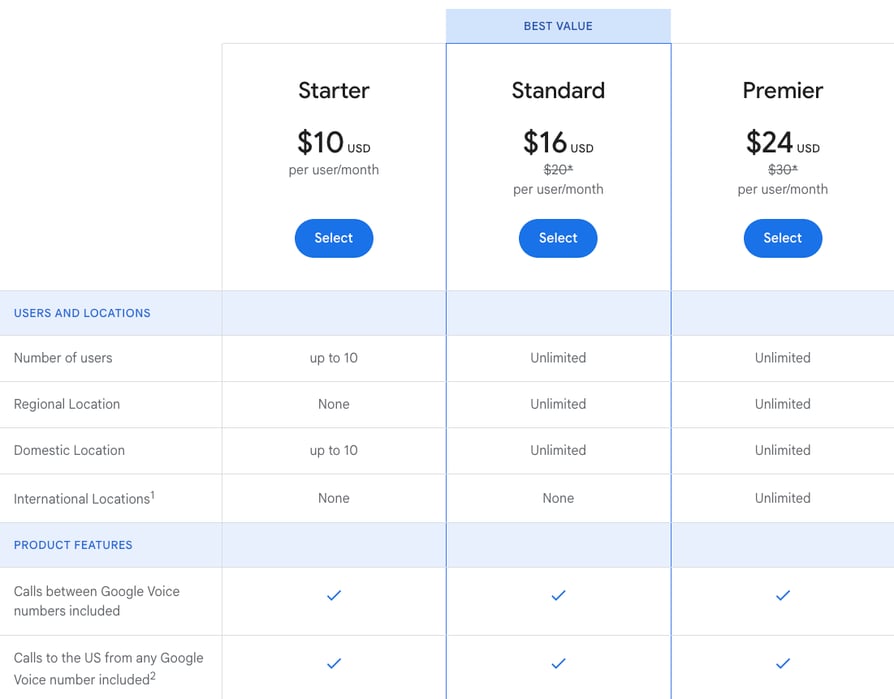Image resolution: width=894 pixels, height=699 pixels.
Task: Click the PRODUCT FEATURES section header
Action: (x=73, y=545)
